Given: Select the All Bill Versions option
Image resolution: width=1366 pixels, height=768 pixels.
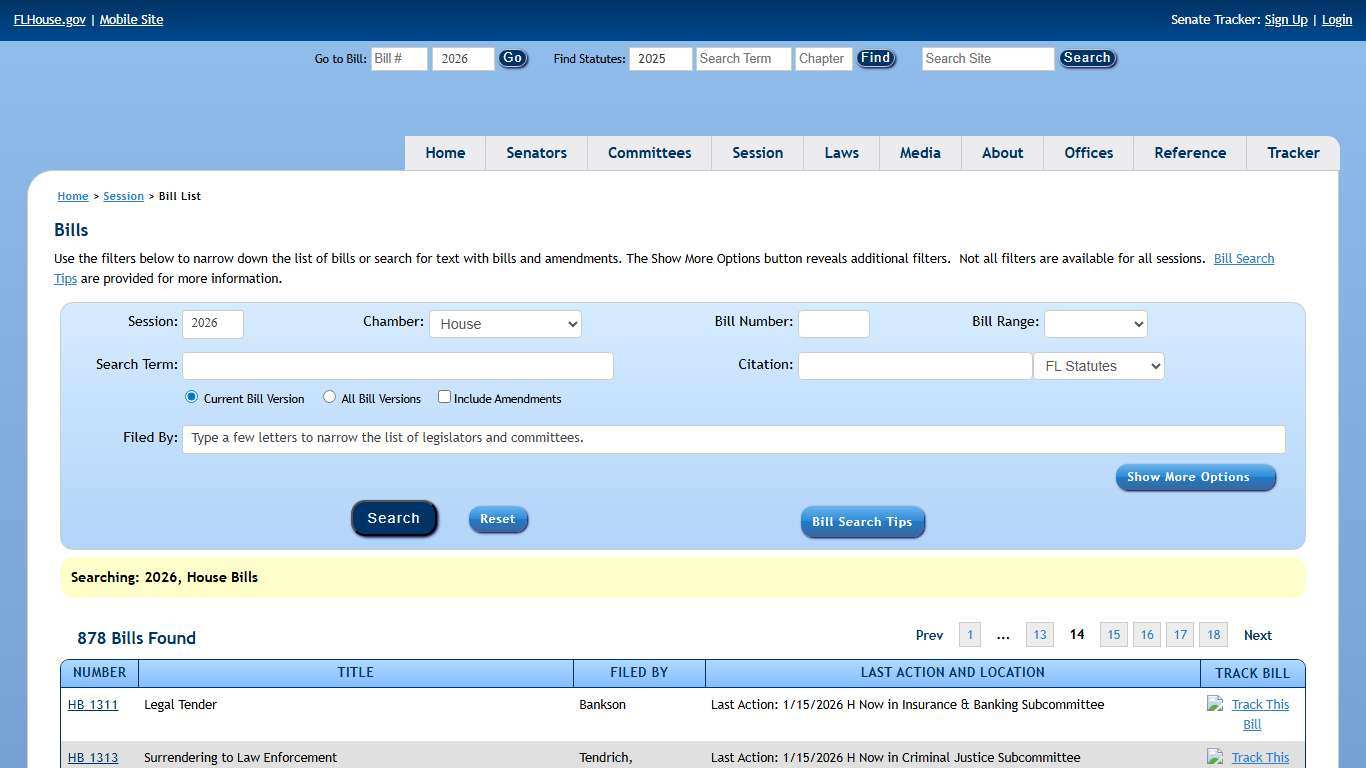Looking at the screenshot, I should click(x=329, y=397).
